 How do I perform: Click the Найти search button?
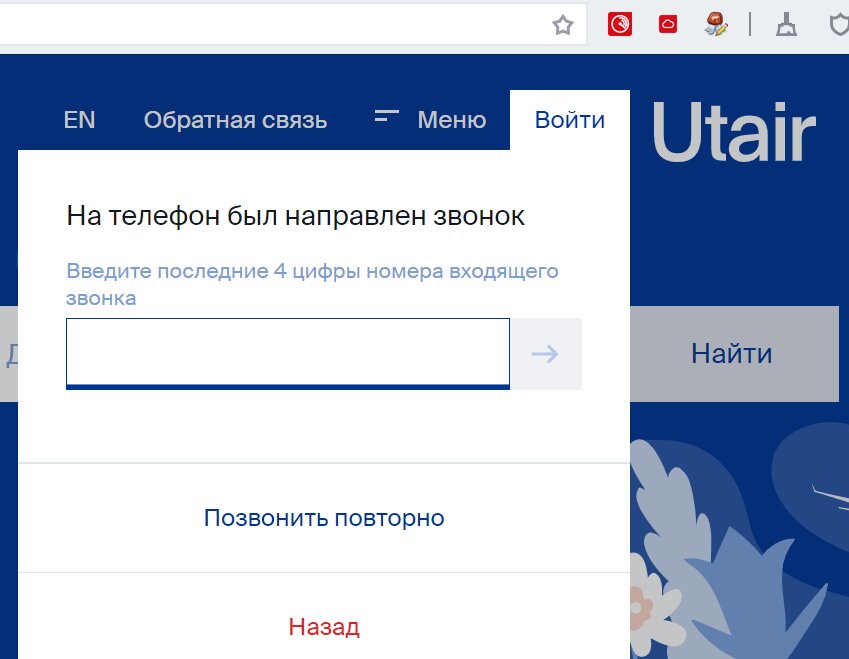point(731,353)
